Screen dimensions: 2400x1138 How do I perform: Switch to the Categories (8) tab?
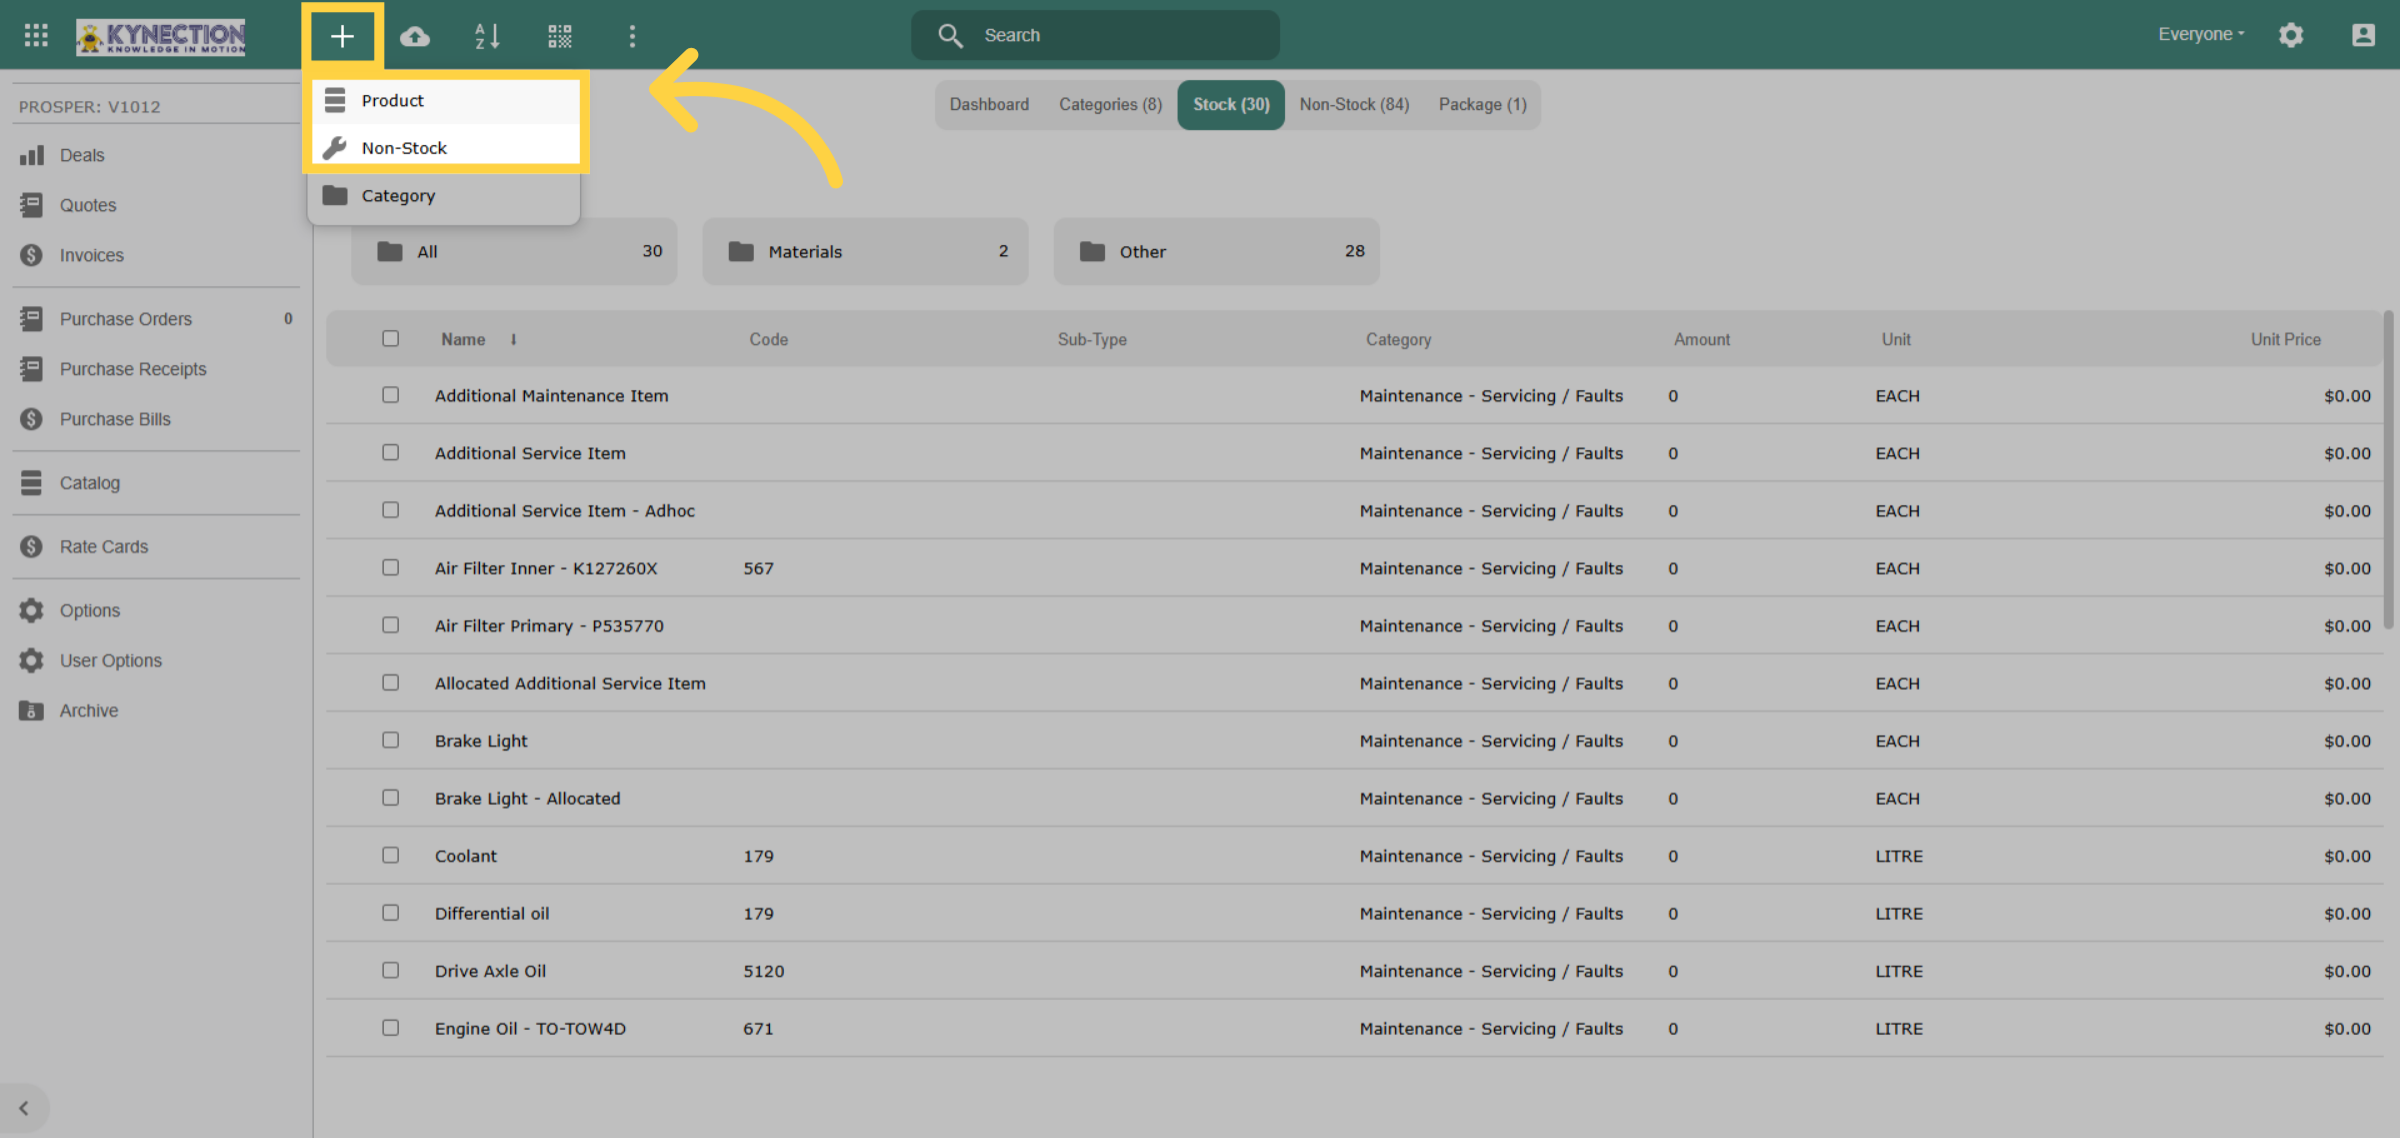(1110, 105)
